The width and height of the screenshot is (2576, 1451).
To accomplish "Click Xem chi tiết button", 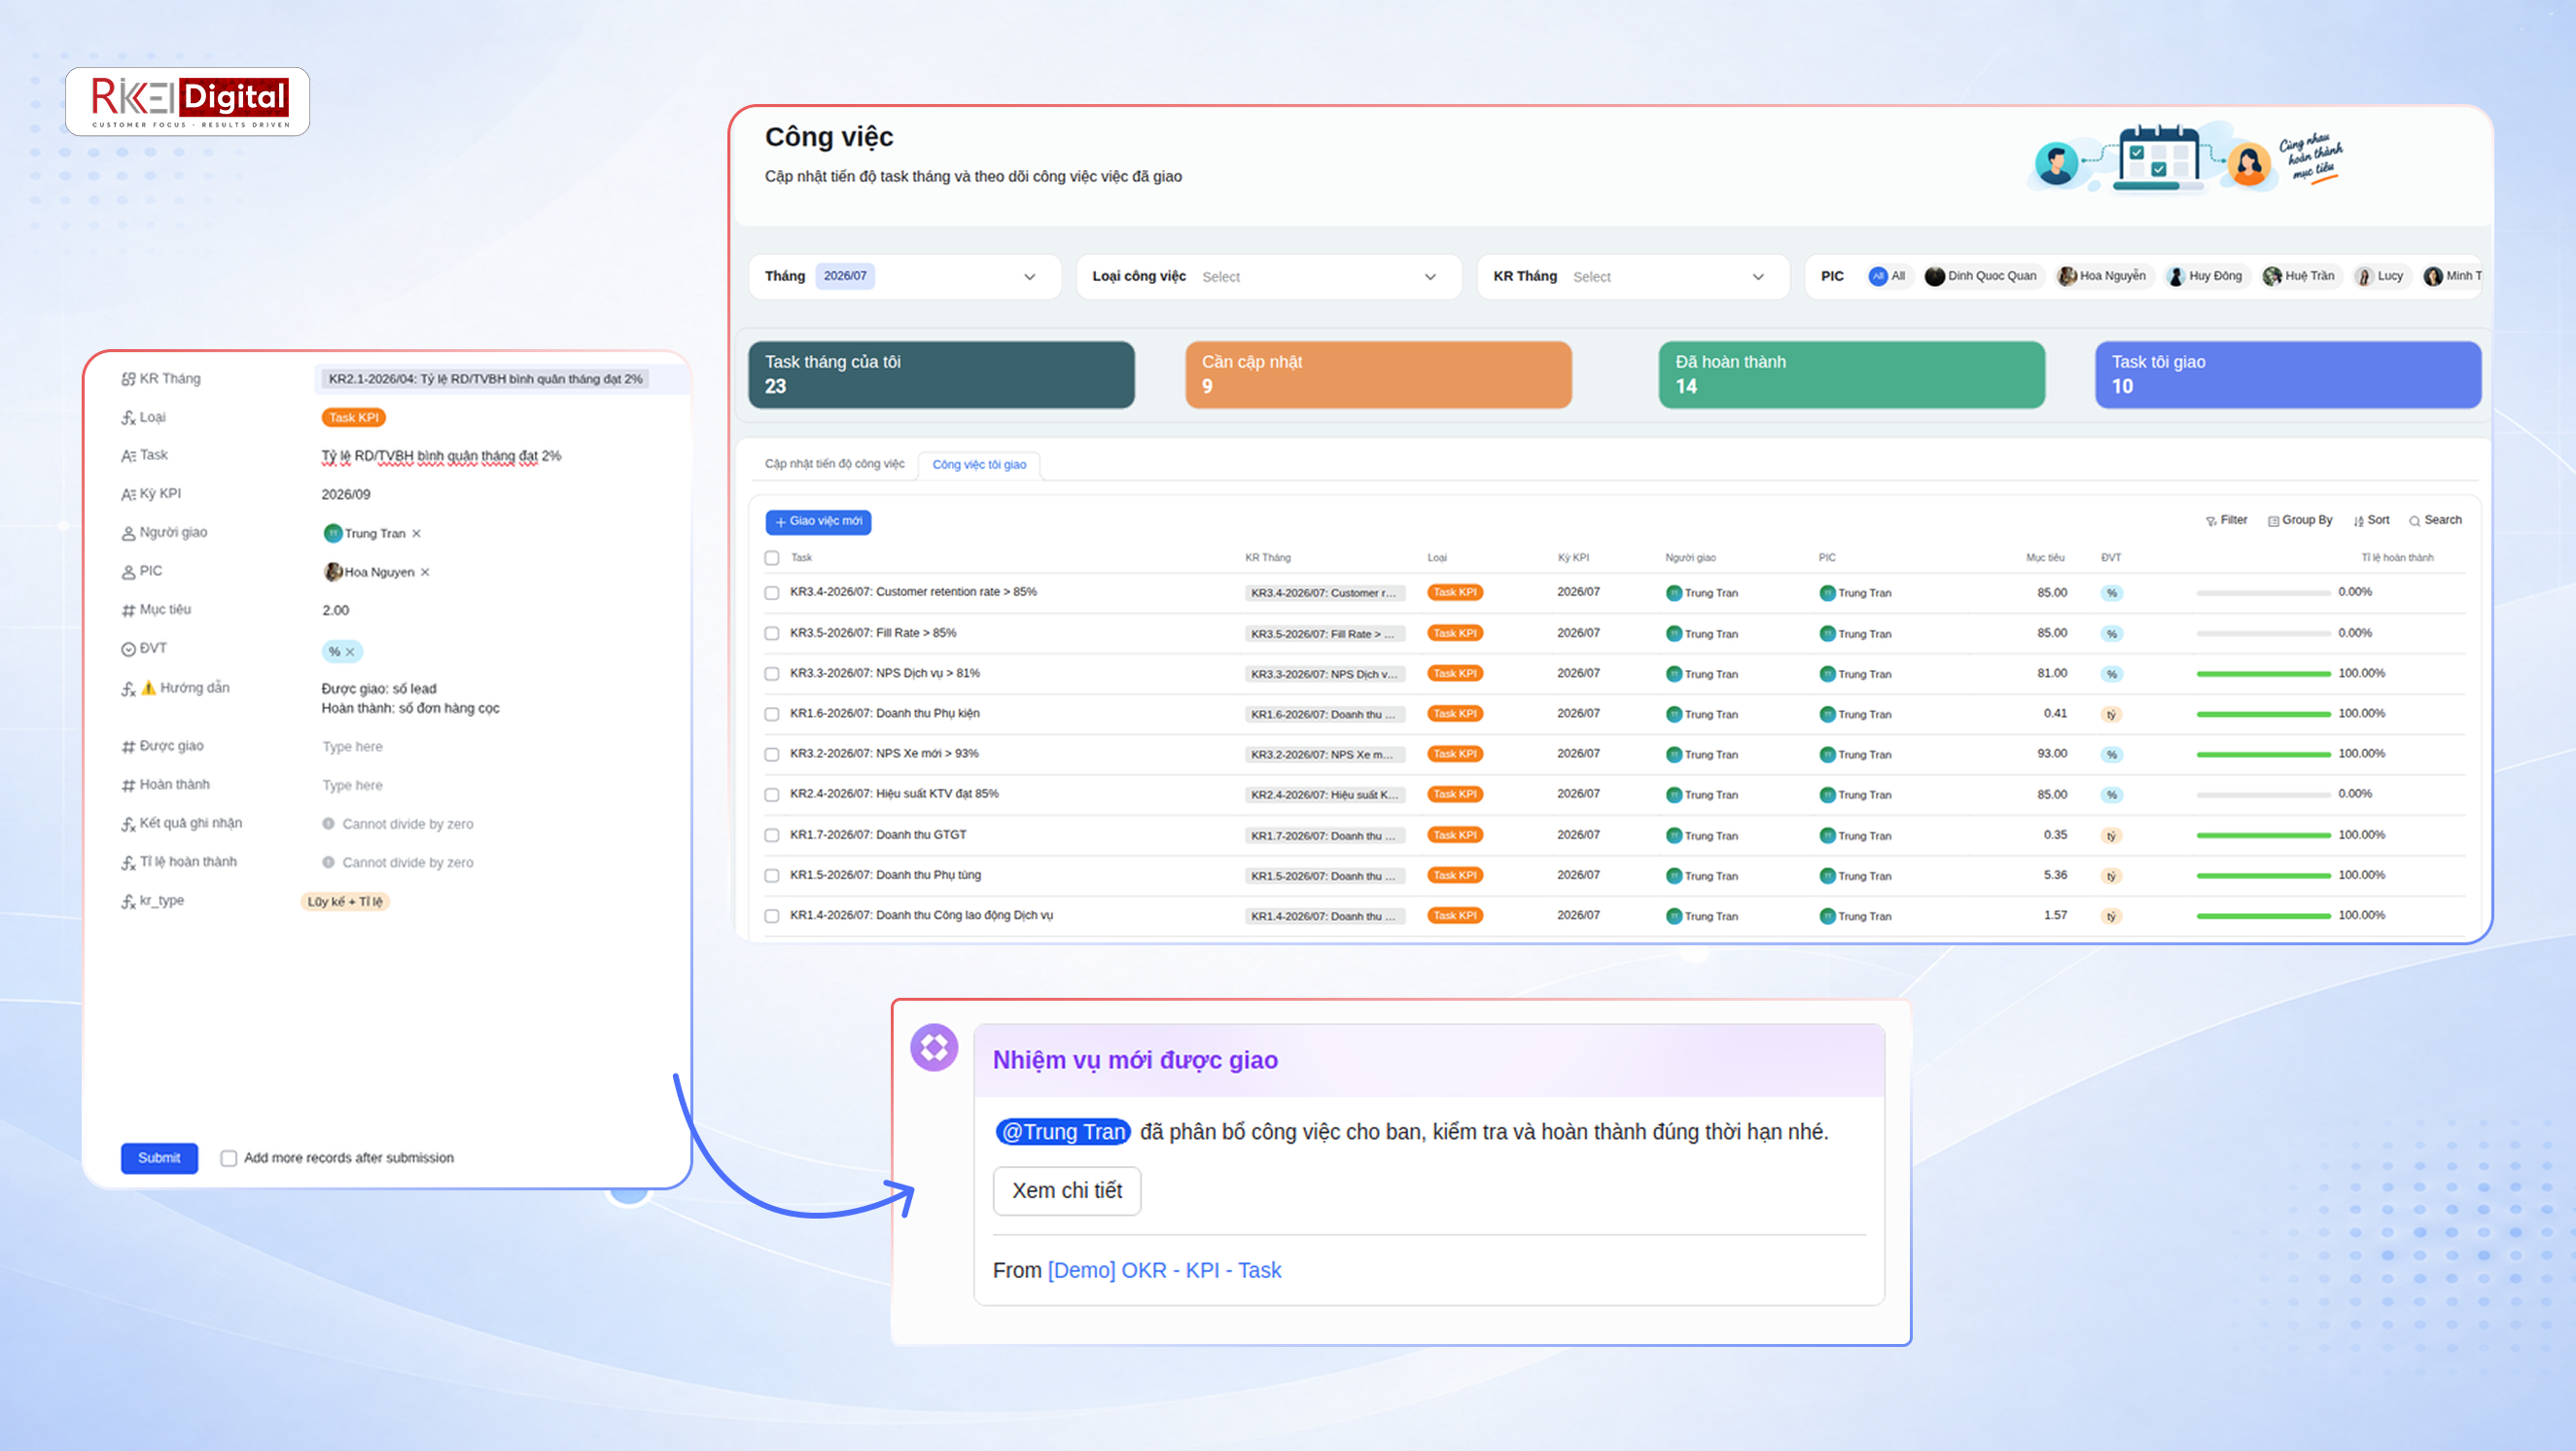I will (x=1067, y=1191).
